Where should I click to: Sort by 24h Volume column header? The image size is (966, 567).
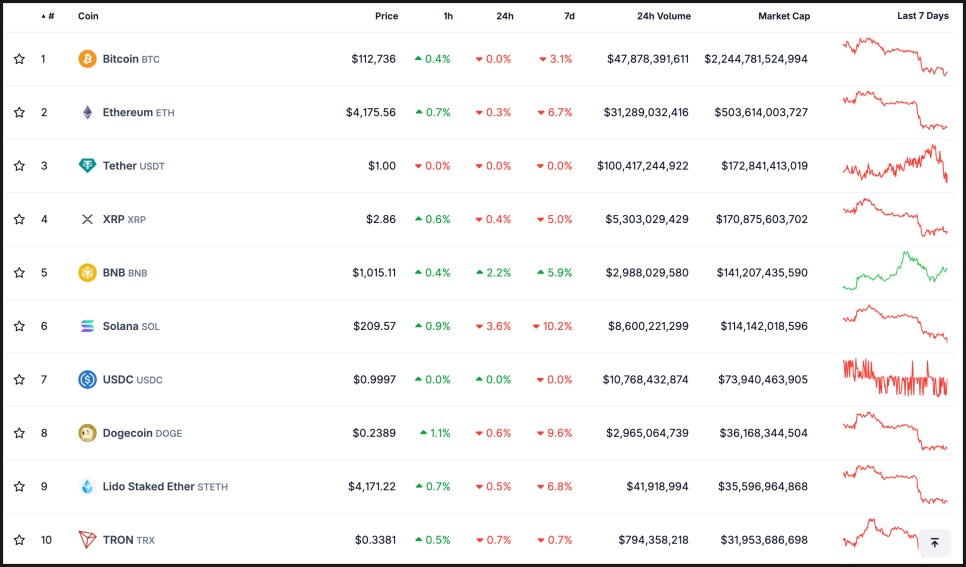pyautogui.click(x=664, y=17)
